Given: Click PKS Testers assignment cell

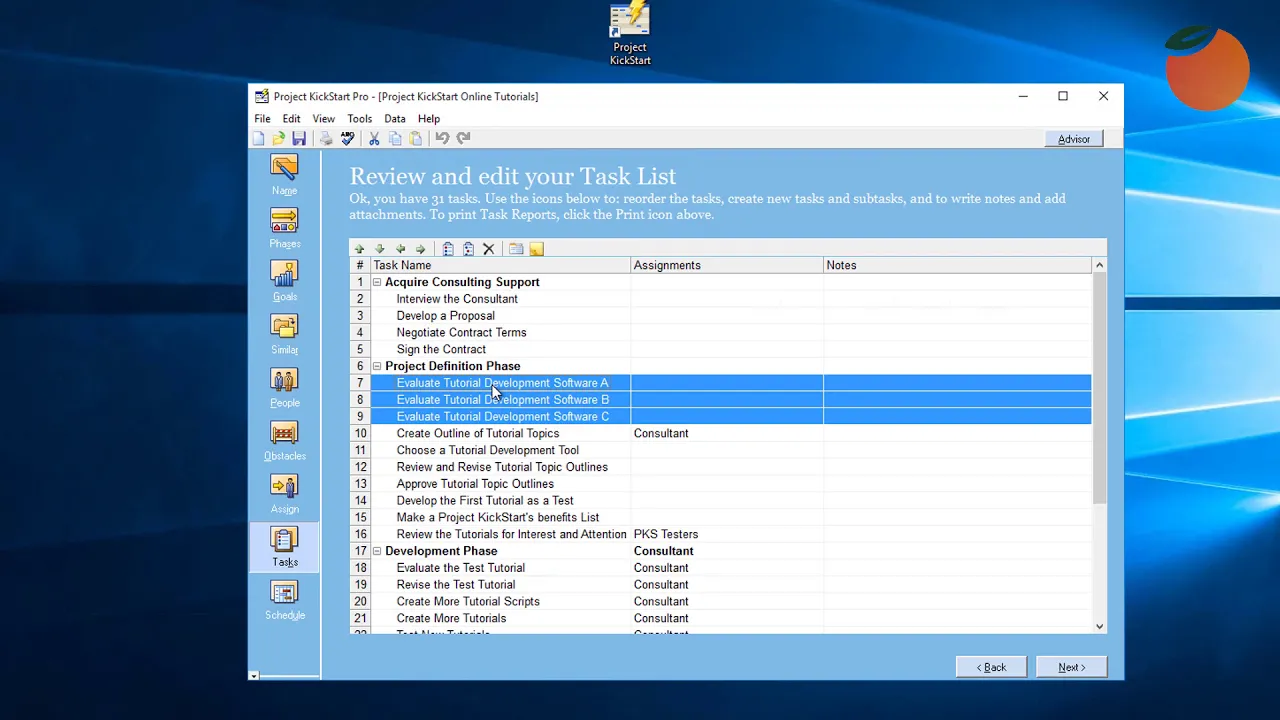Looking at the screenshot, I should [727, 534].
